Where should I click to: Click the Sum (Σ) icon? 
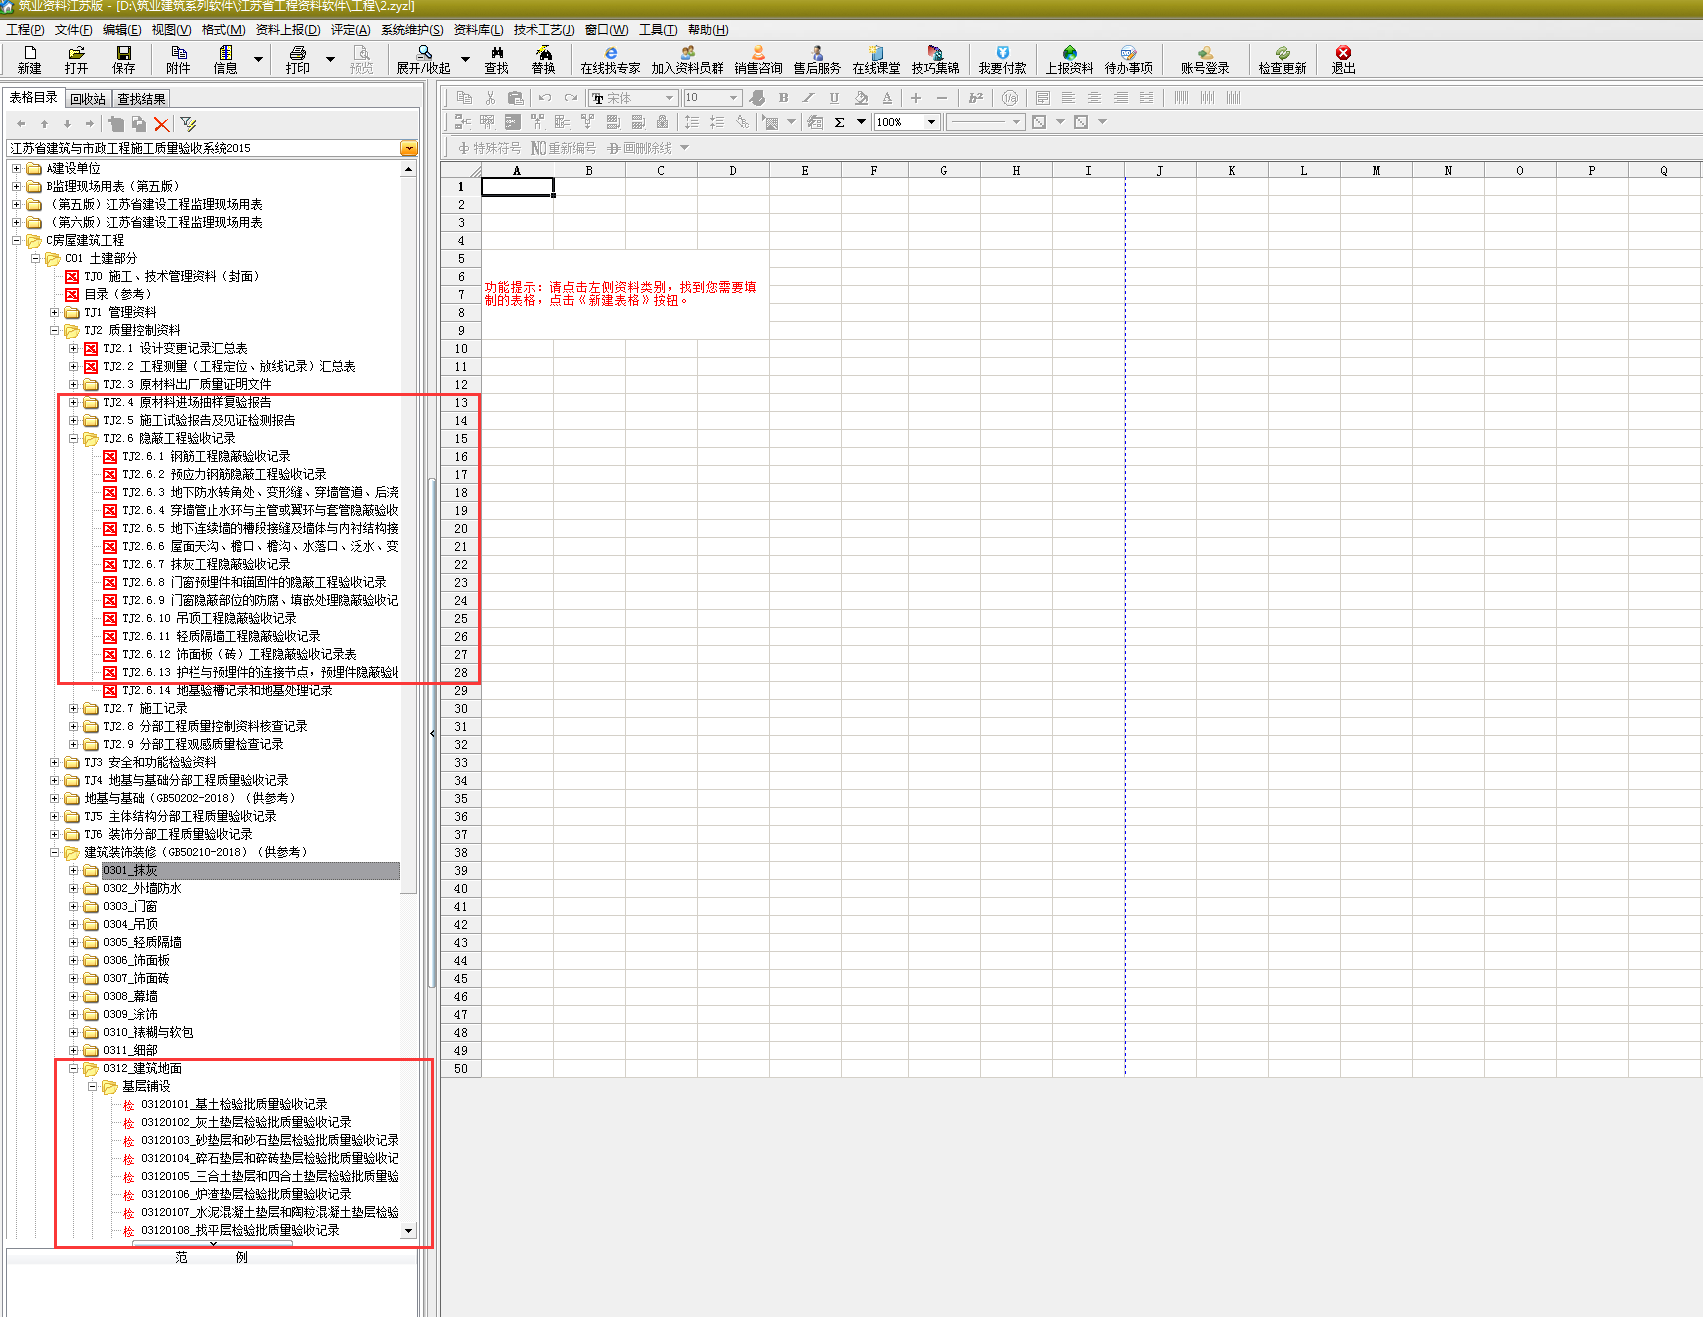click(839, 122)
